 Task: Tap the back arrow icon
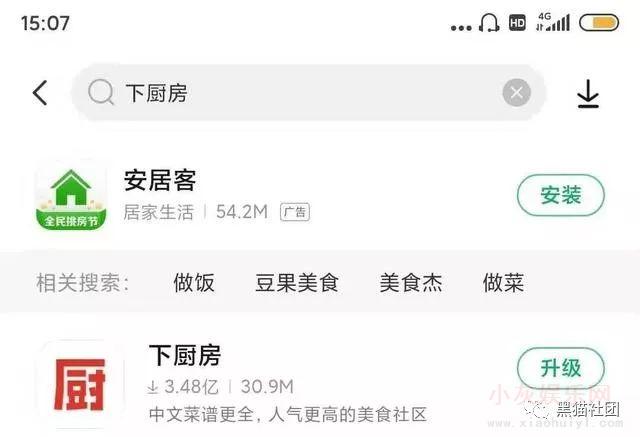[x=40, y=93]
